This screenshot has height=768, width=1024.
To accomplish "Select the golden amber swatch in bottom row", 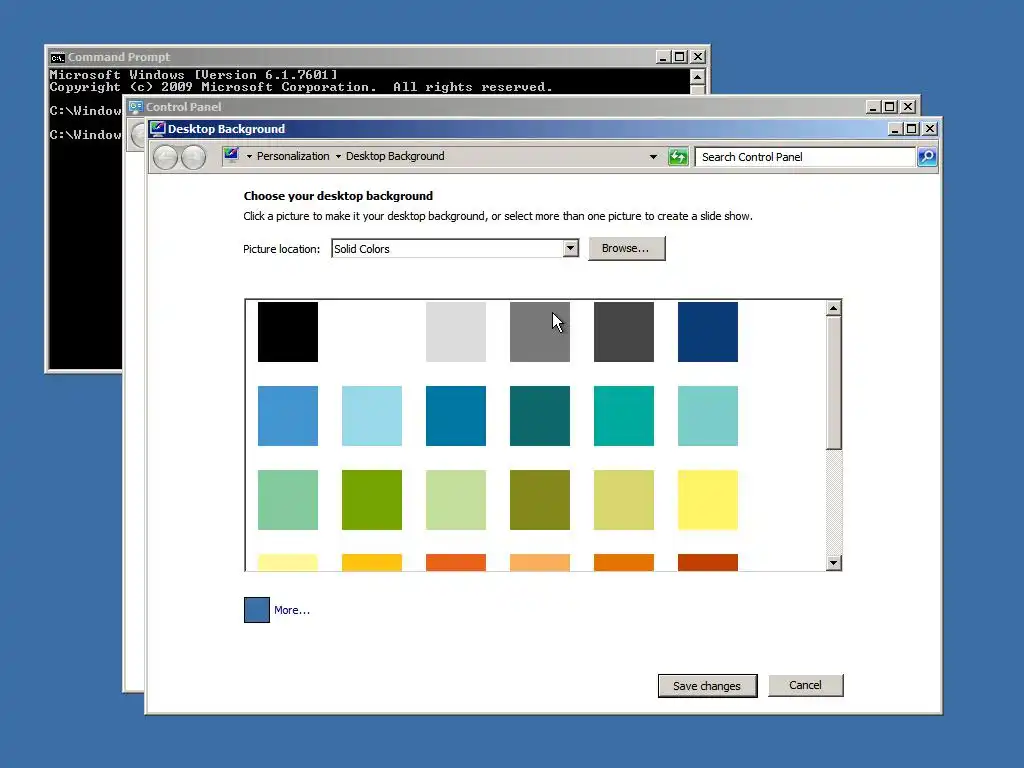I will pyautogui.click(x=372, y=562).
